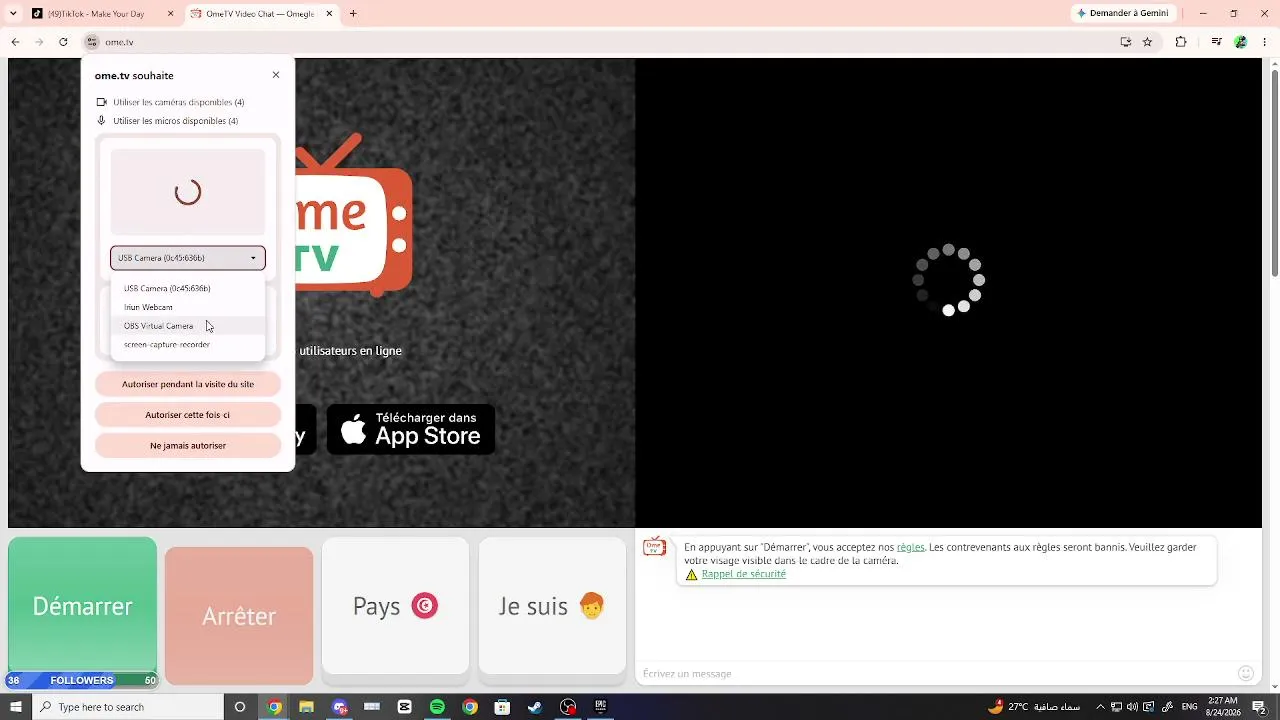Open the Windows notification center
Image resolution: width=1280 pixels, height=720 pixels.
coord(1260,707)
